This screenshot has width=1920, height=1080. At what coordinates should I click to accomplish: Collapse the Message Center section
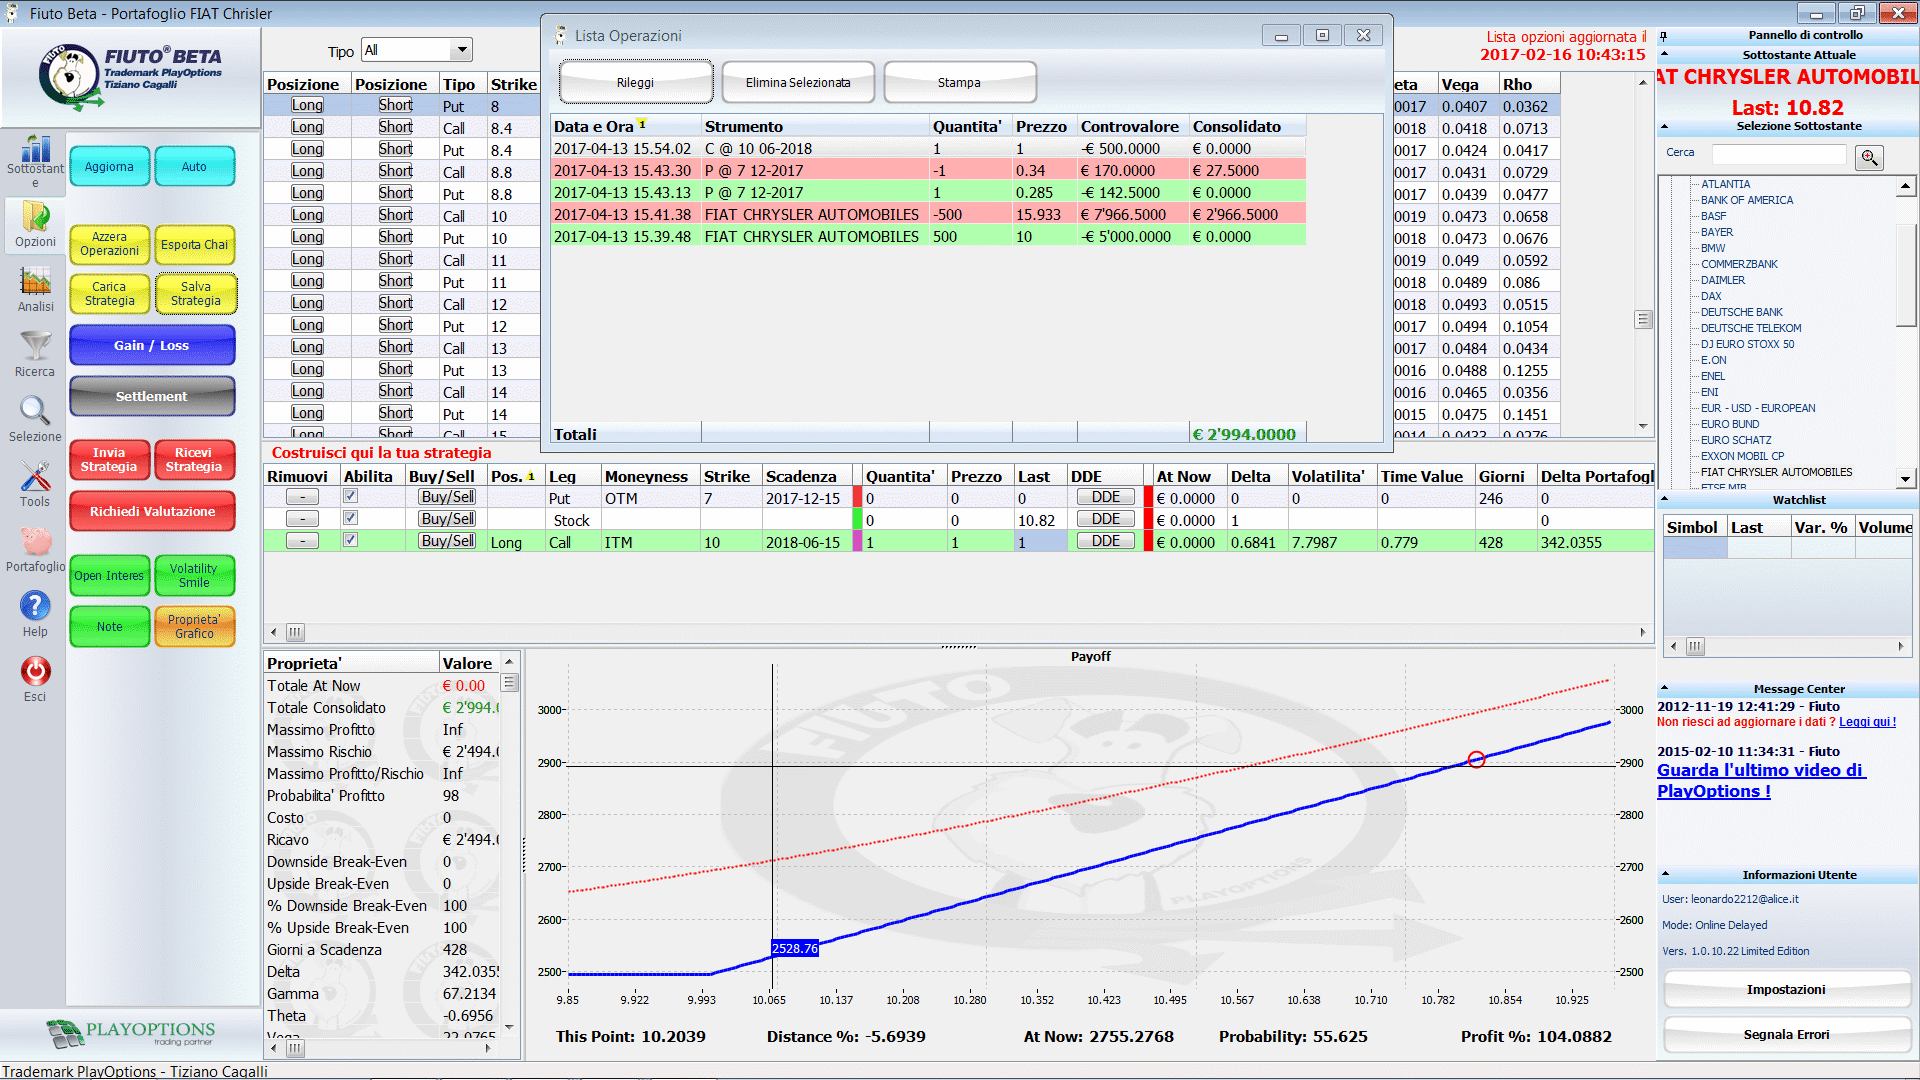[1664, 688]
